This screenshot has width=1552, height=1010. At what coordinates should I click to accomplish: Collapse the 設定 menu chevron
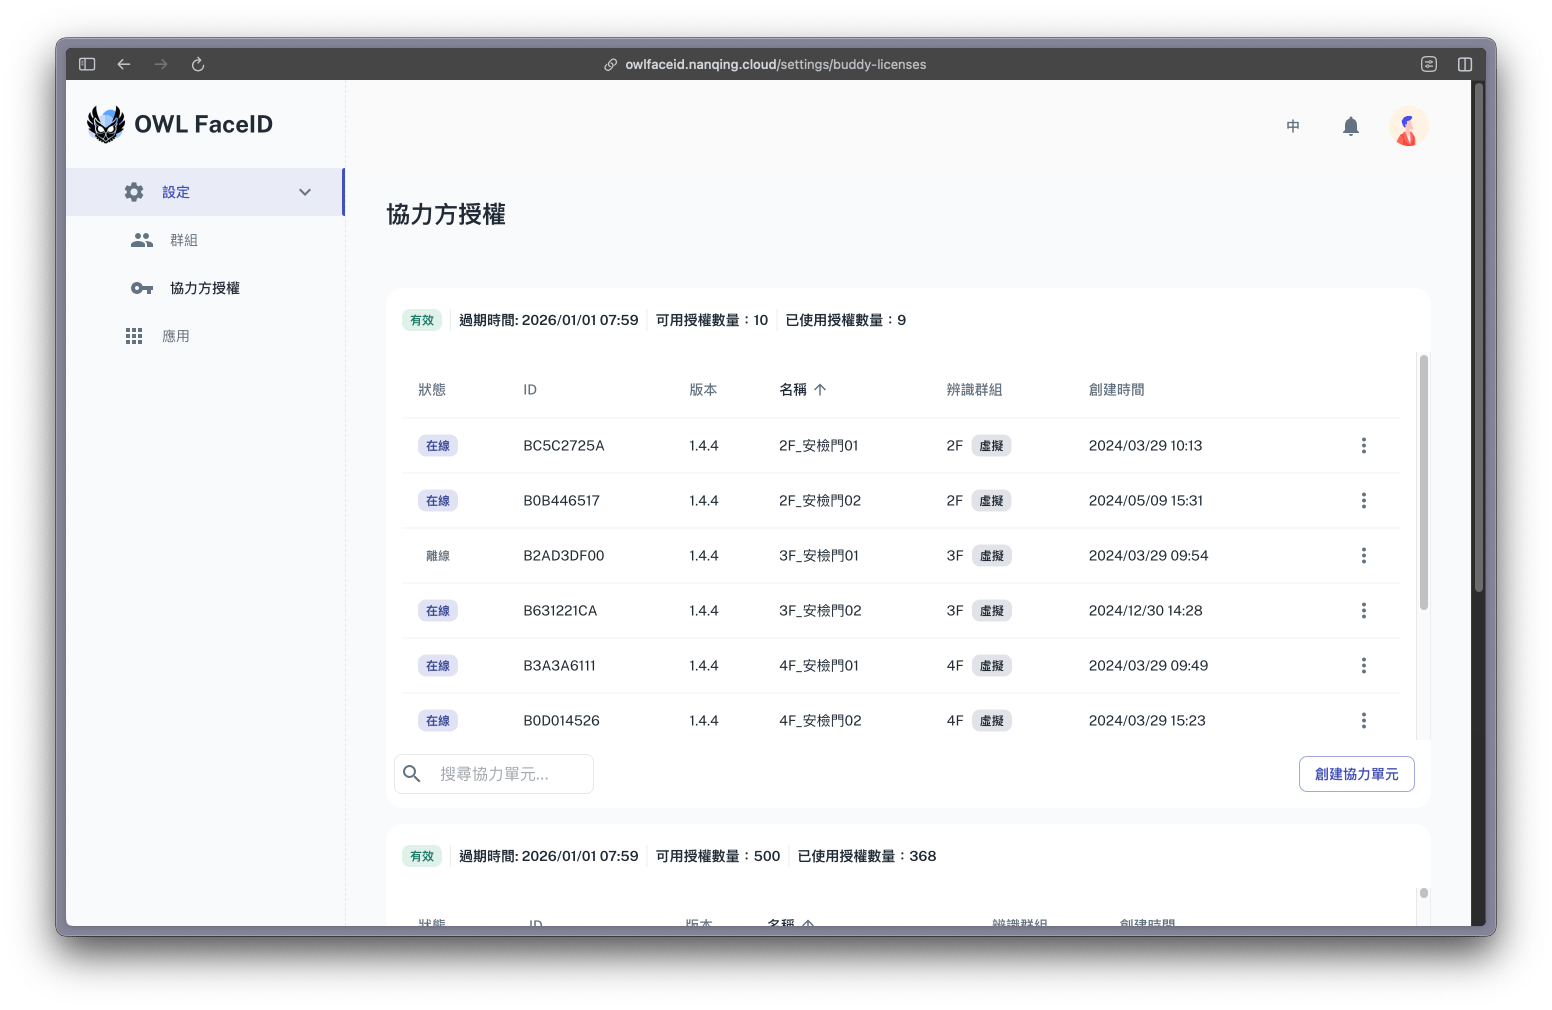click(305, 192)
